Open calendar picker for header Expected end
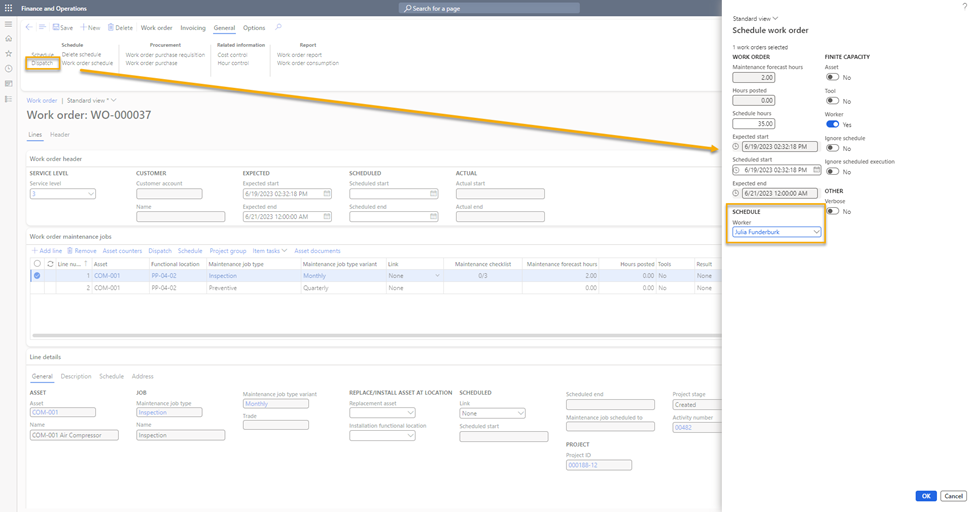The image size is (974, 512). (327, 217)
